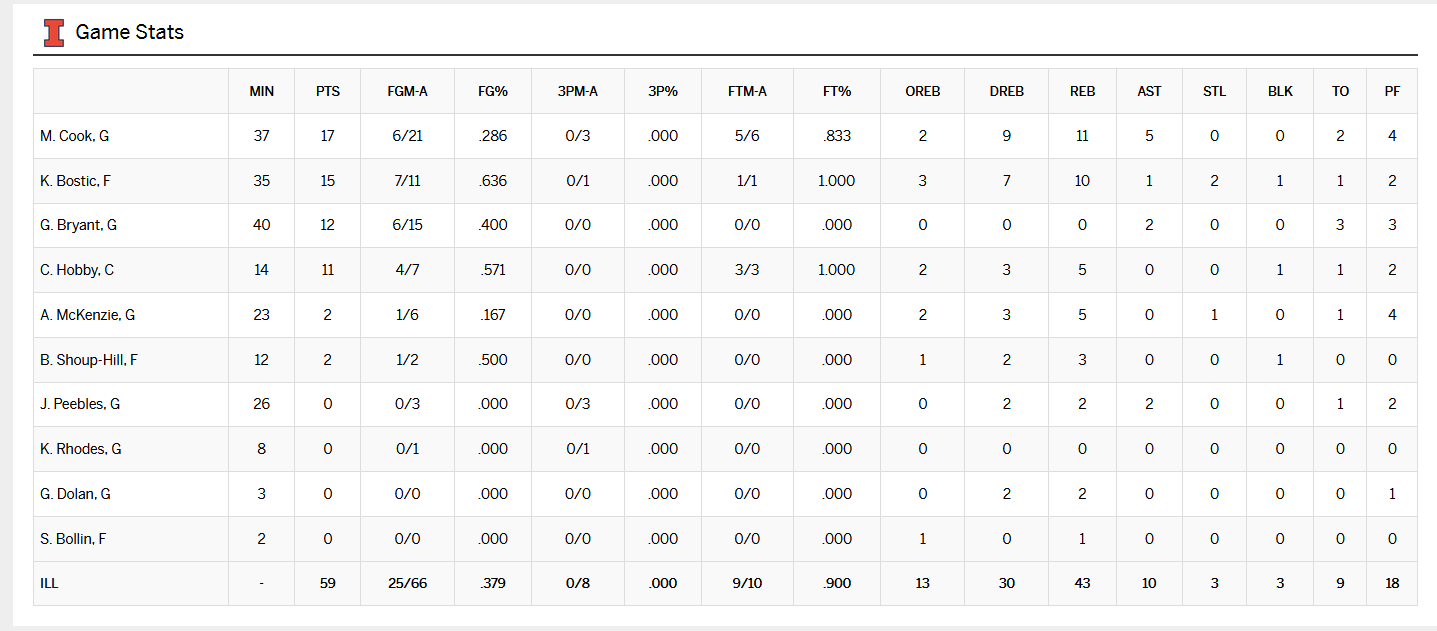The width and height of the screenshot is (1437, 631).
Task: Click the 3PM-A column header
Action: coord(578,91)
